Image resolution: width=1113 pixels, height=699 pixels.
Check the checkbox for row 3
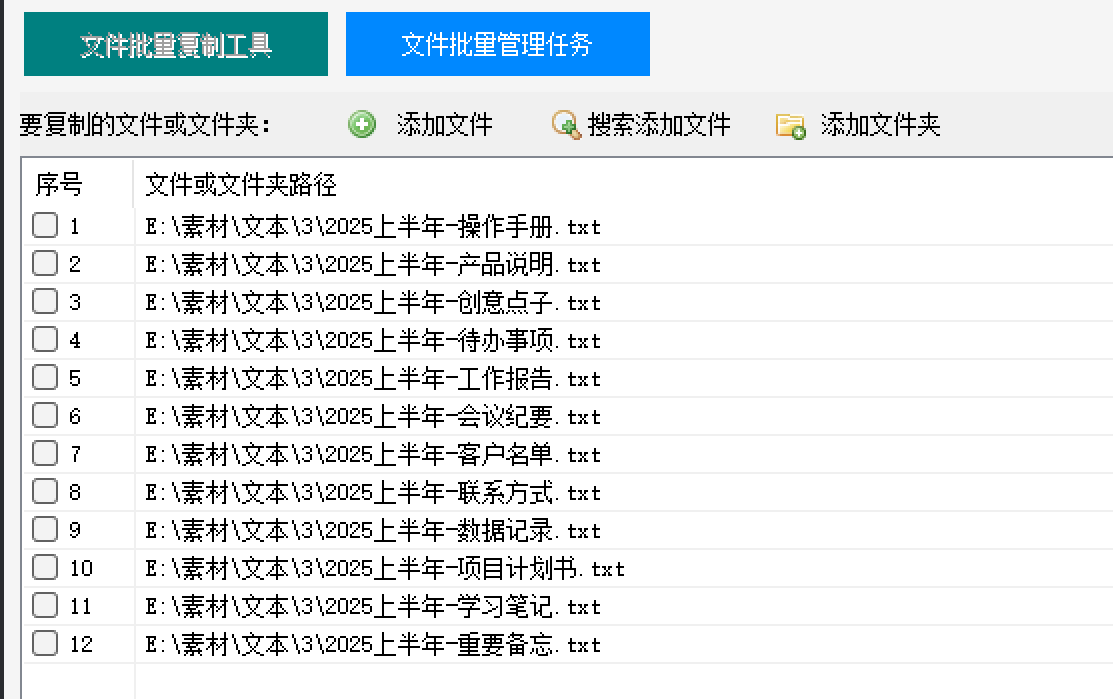[x=44, y=302]
